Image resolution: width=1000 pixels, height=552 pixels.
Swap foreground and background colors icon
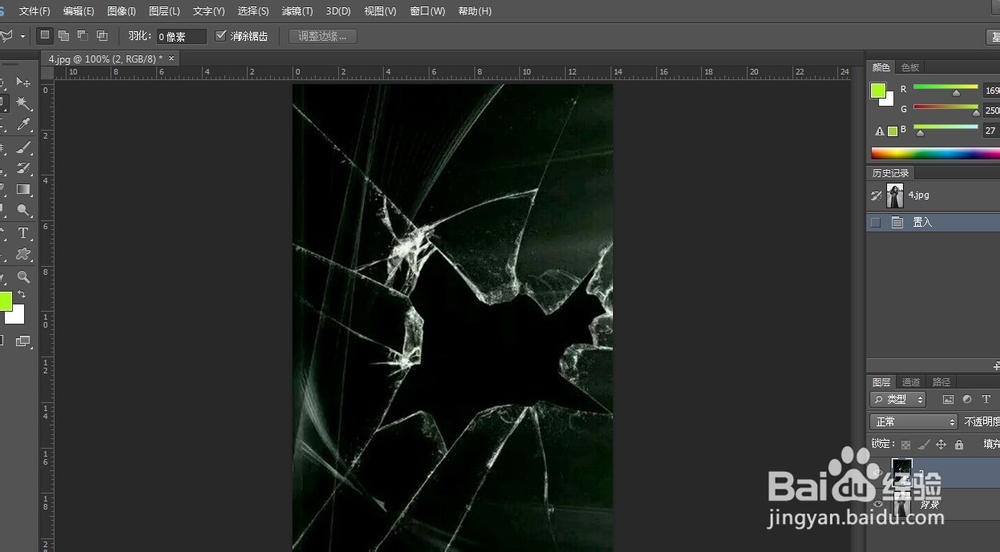pos(22,294)
